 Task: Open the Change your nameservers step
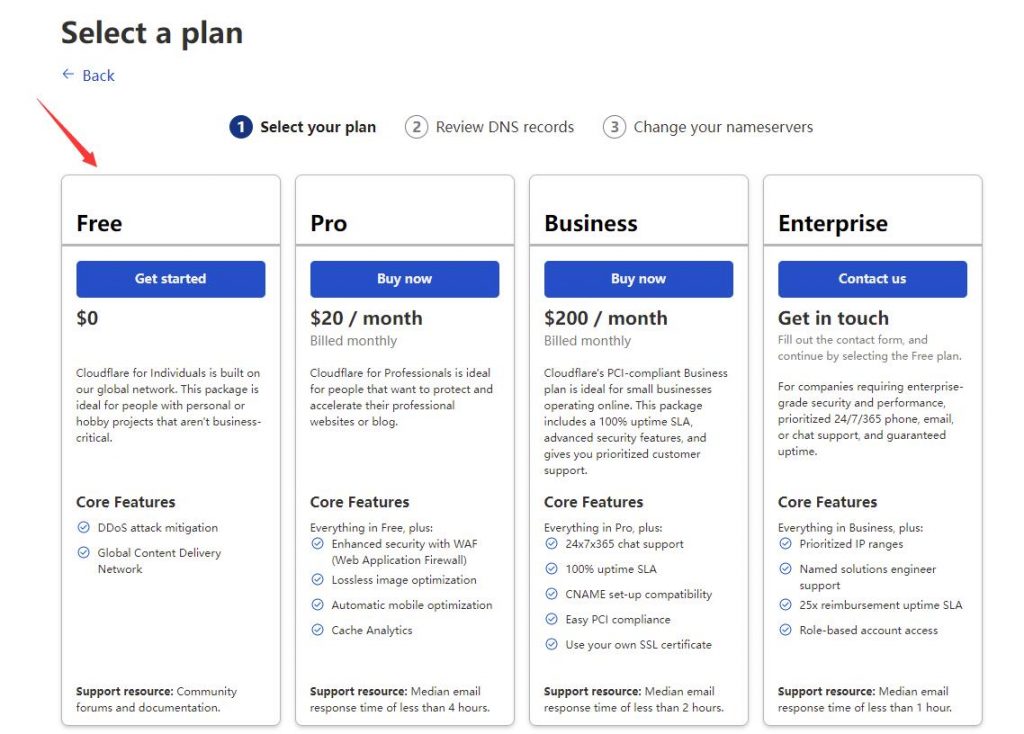click(x=723, y=127)
